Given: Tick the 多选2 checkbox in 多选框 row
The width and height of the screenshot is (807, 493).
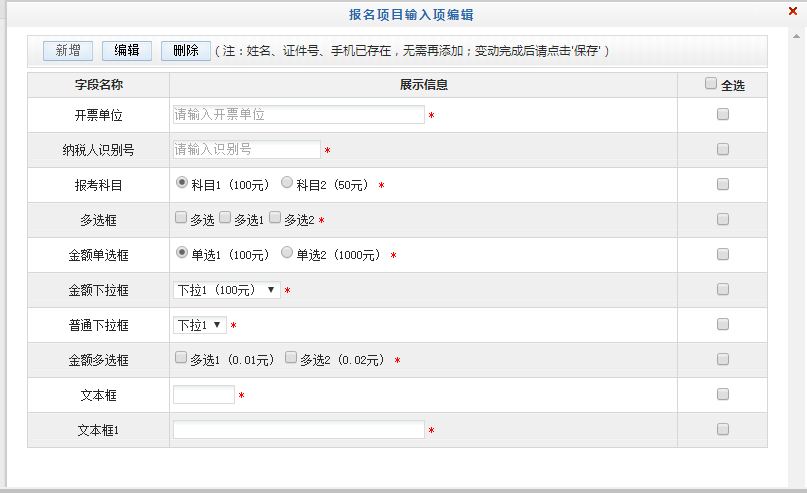Looking at the screenshot, I should pyautogui.click(x=275, y=217).
